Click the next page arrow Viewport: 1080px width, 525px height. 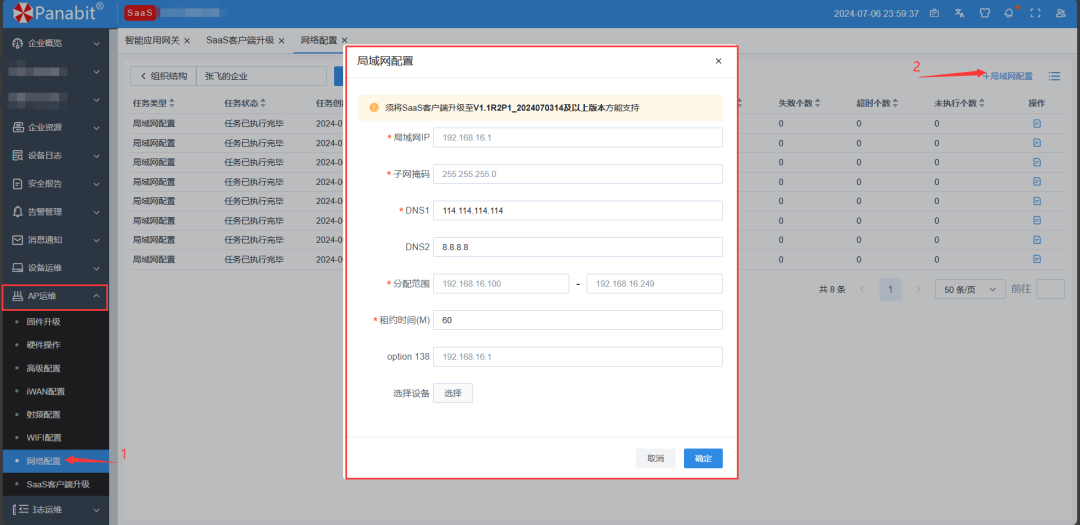tap(917, 289)
